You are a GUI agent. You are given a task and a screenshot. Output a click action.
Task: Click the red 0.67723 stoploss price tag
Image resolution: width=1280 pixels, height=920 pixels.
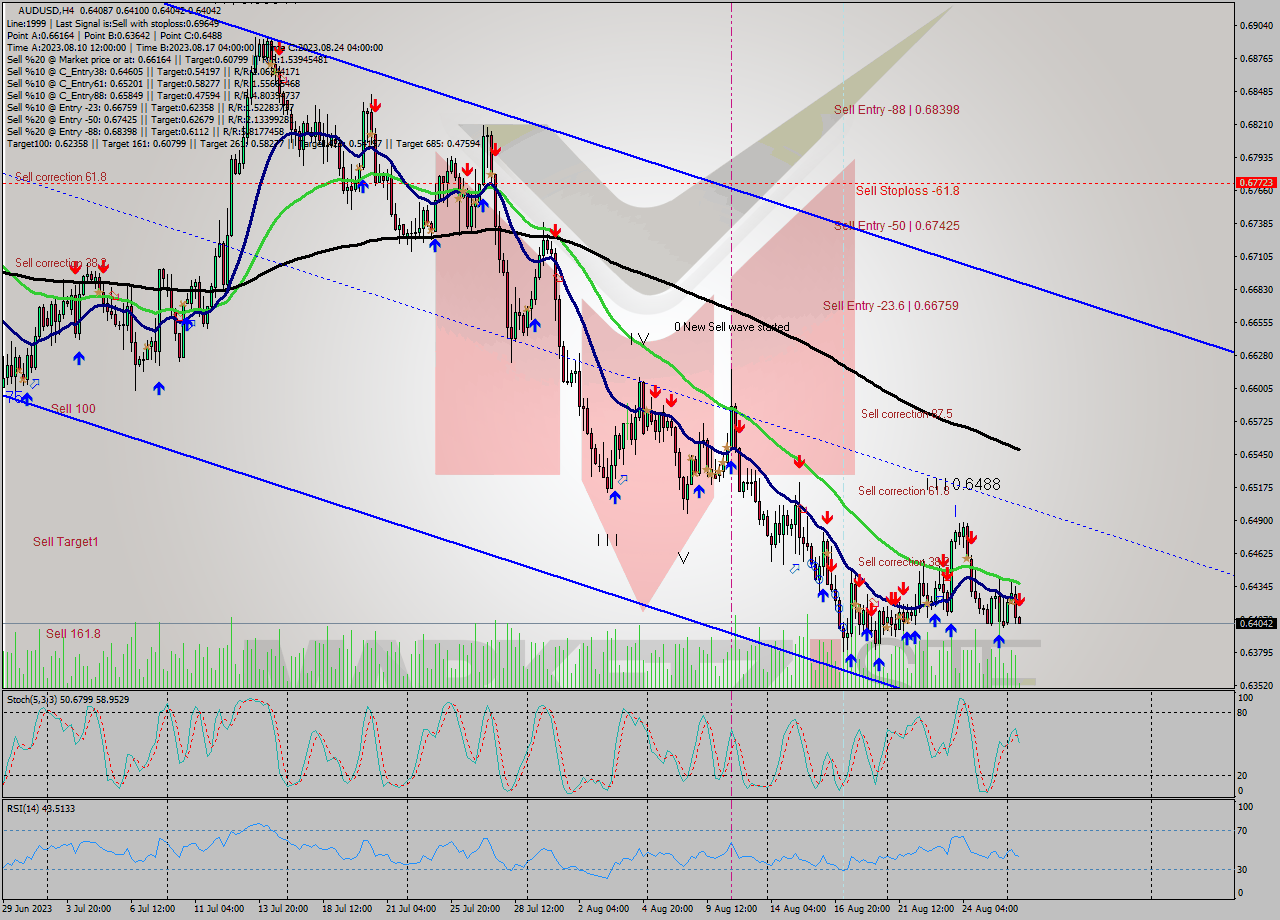[x=1256, y=183]
